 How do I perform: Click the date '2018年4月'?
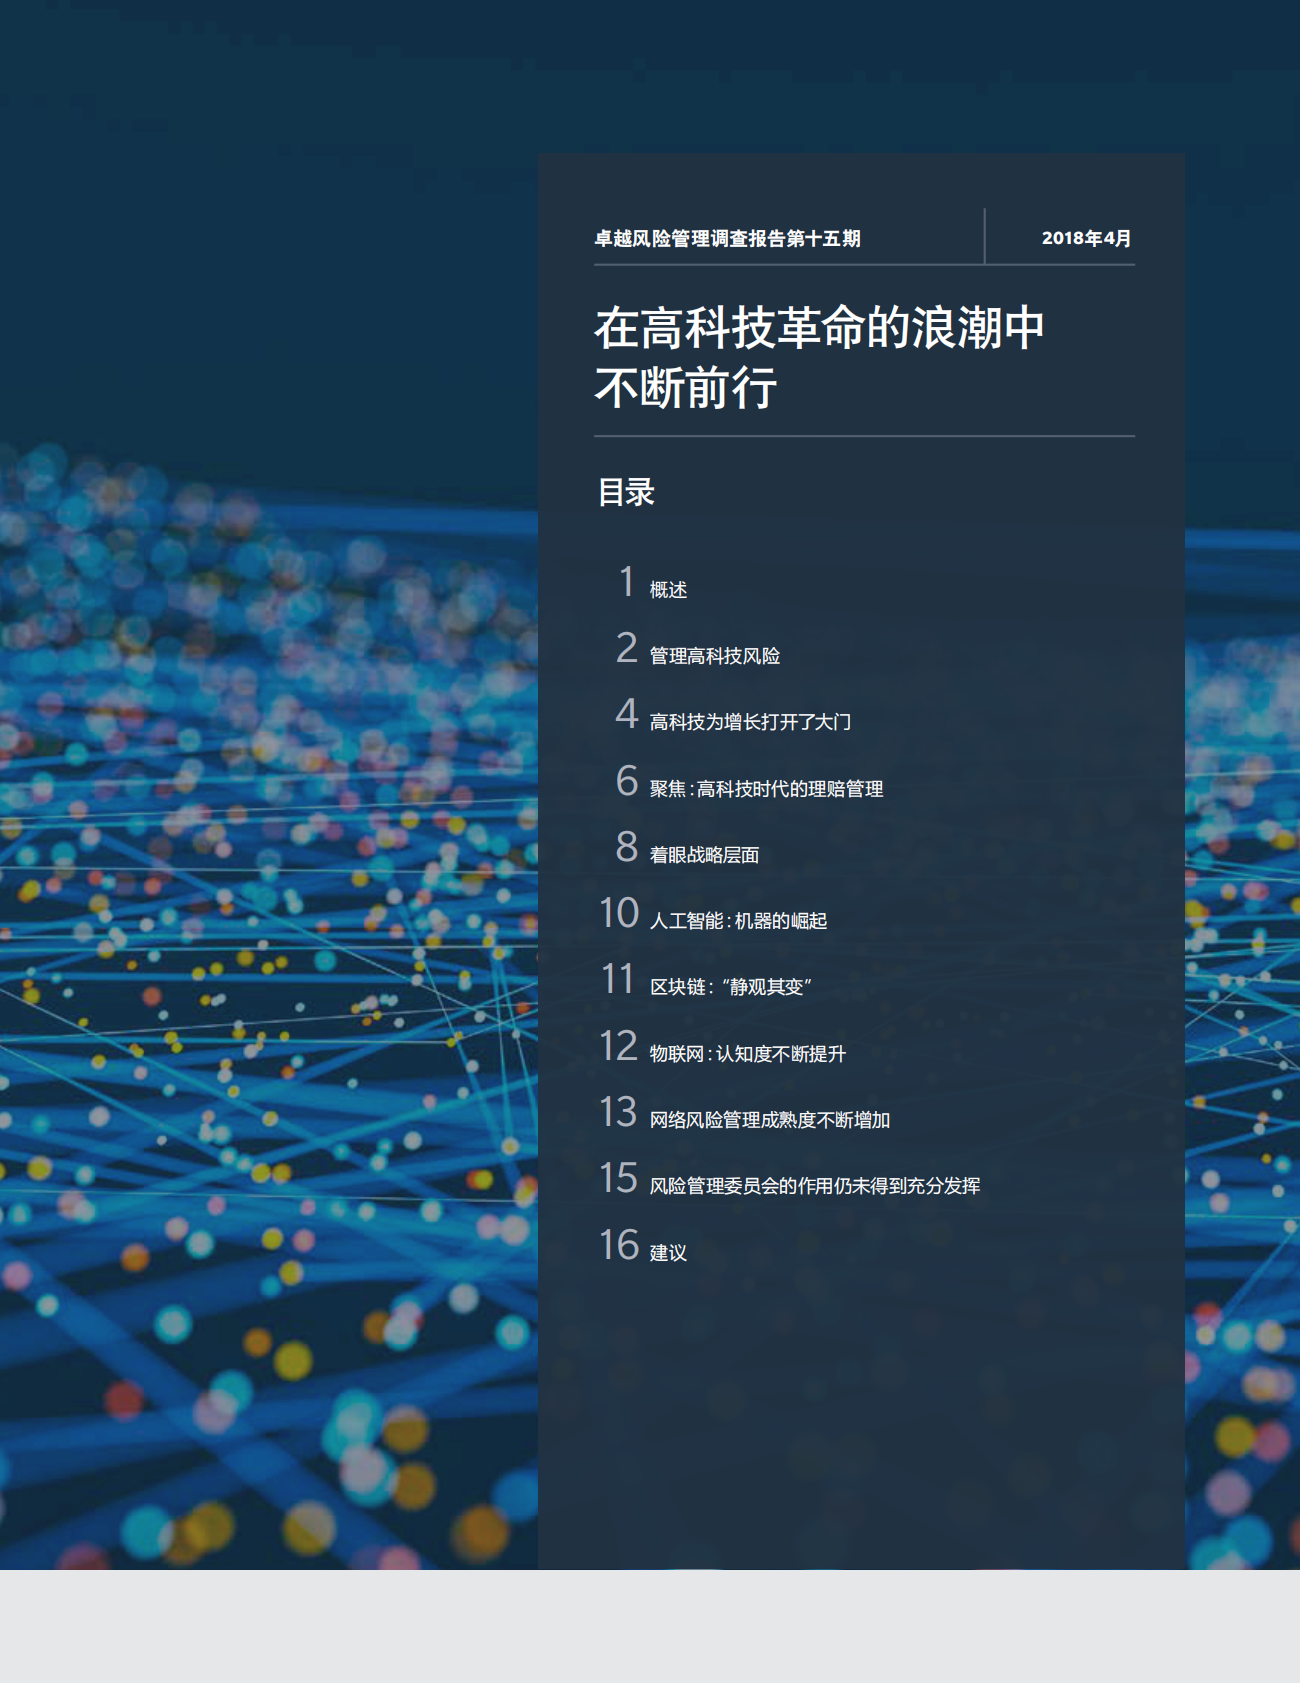pos(1086,239)
